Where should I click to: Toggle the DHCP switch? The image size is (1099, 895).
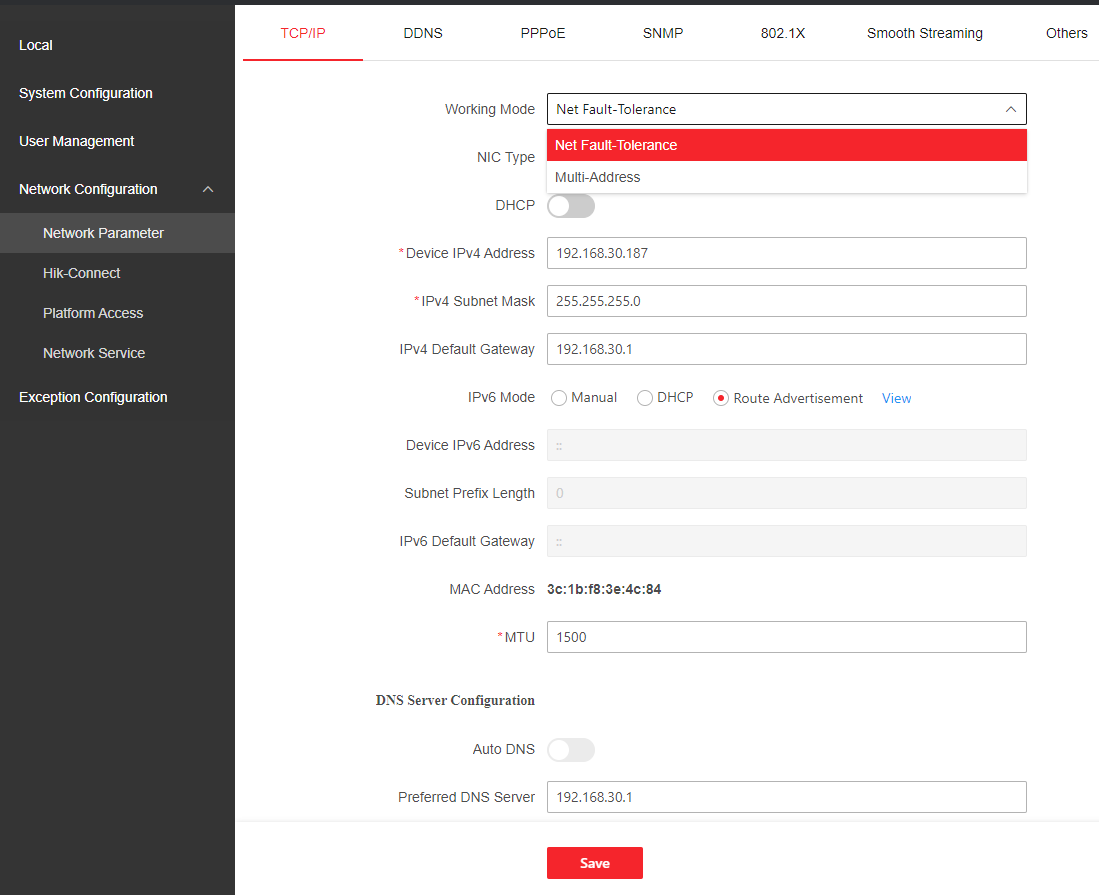(570, 206)
